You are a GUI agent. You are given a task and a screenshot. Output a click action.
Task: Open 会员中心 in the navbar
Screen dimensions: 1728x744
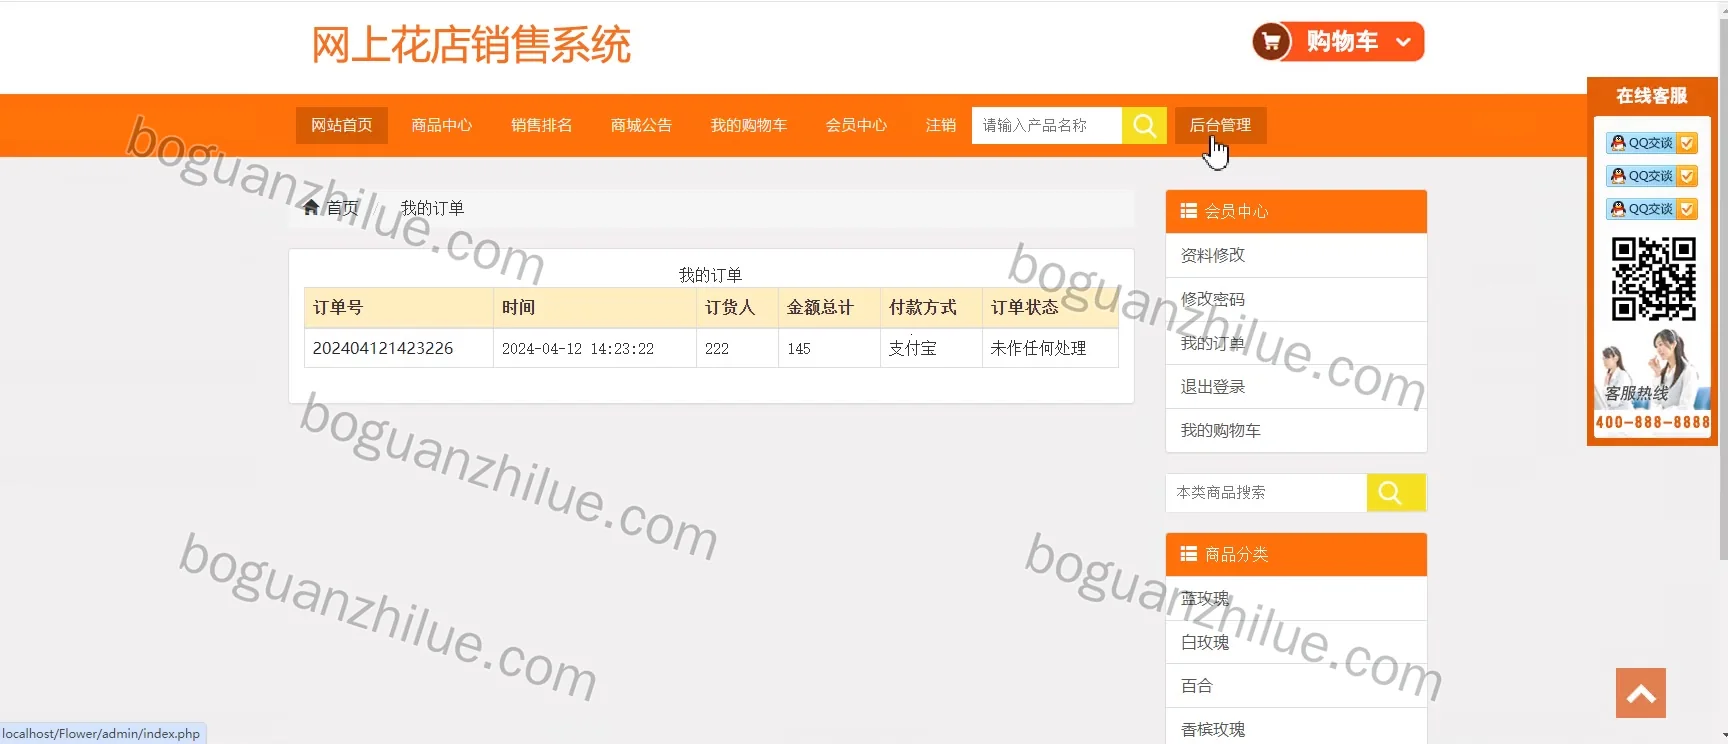856,125
